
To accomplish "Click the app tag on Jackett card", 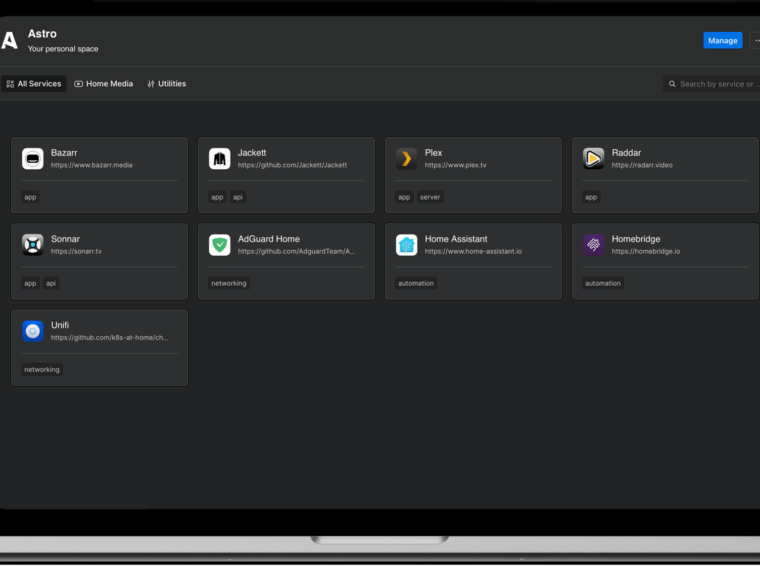I will [217, 197].
